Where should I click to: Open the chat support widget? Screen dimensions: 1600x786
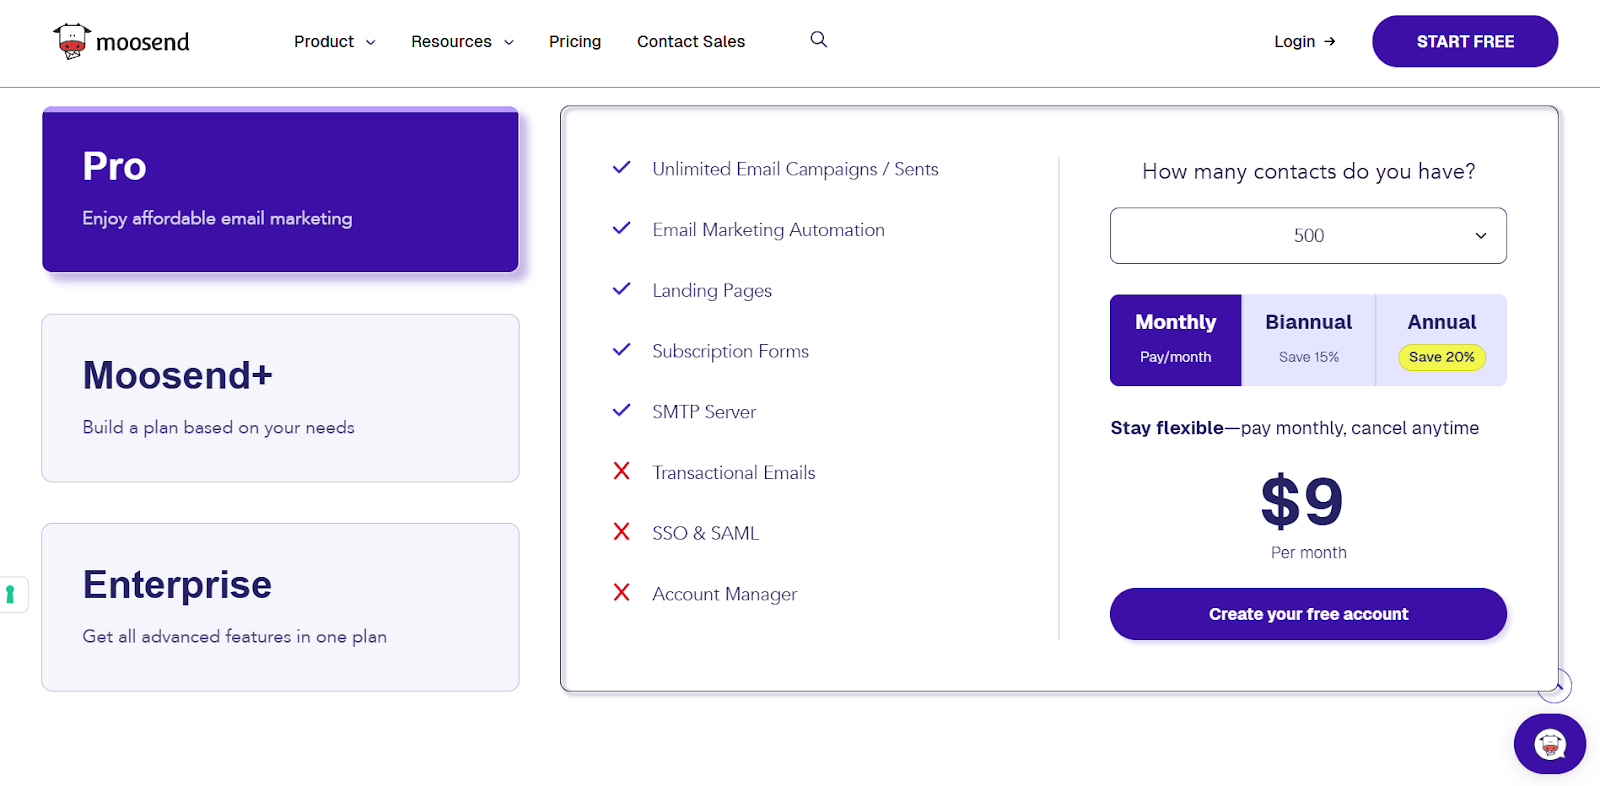1549,744
